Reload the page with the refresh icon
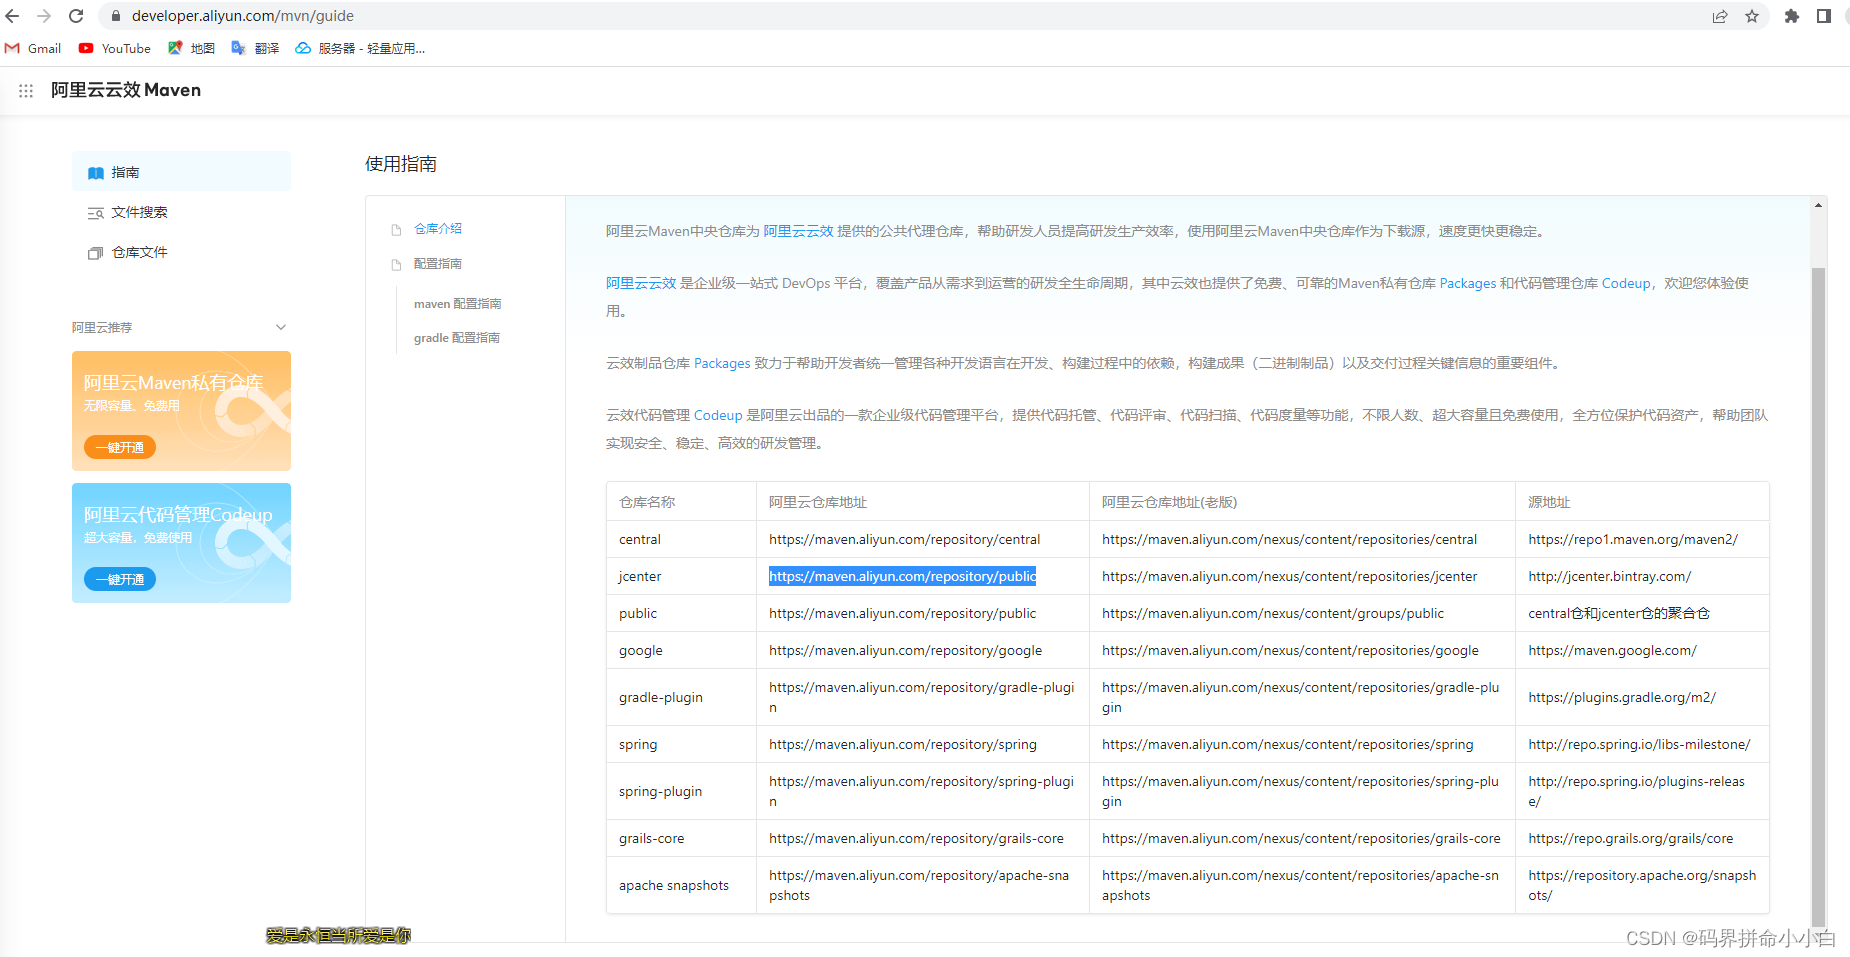1850x957 pixels. pos(76,16)
